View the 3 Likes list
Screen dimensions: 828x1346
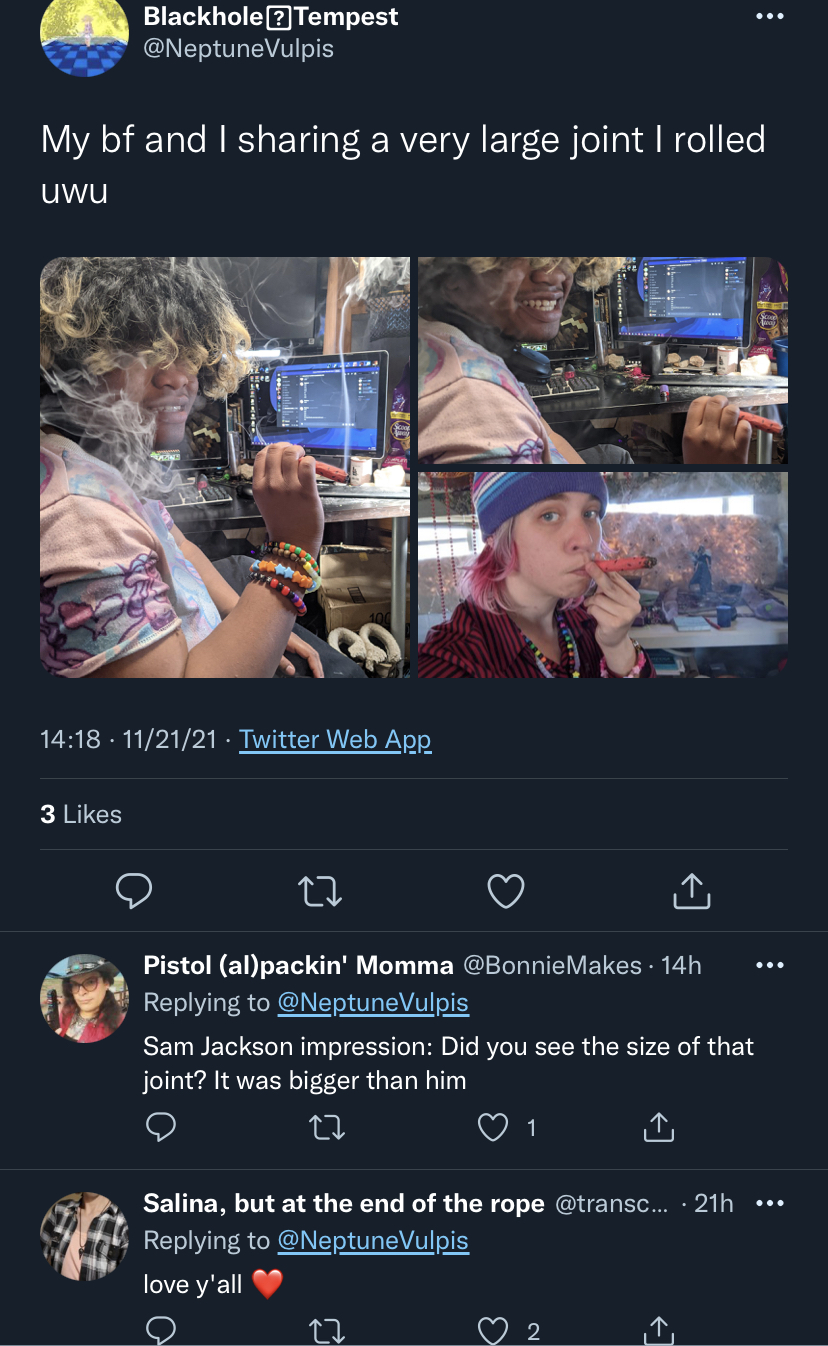coord(81,815)
